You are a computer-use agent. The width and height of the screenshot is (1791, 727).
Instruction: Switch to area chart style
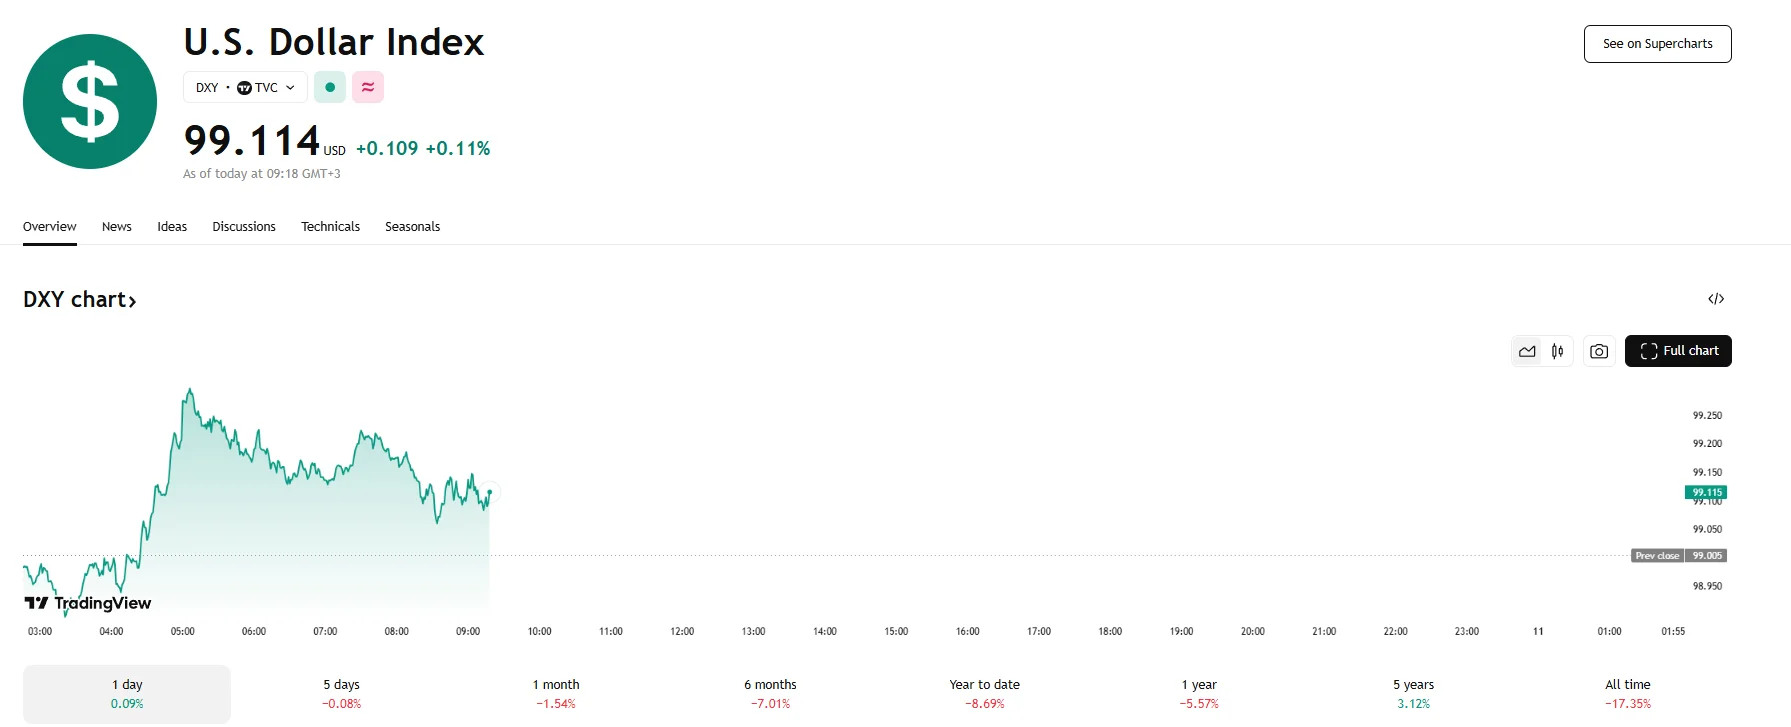pyautogui.click(x=1527, y=351)
